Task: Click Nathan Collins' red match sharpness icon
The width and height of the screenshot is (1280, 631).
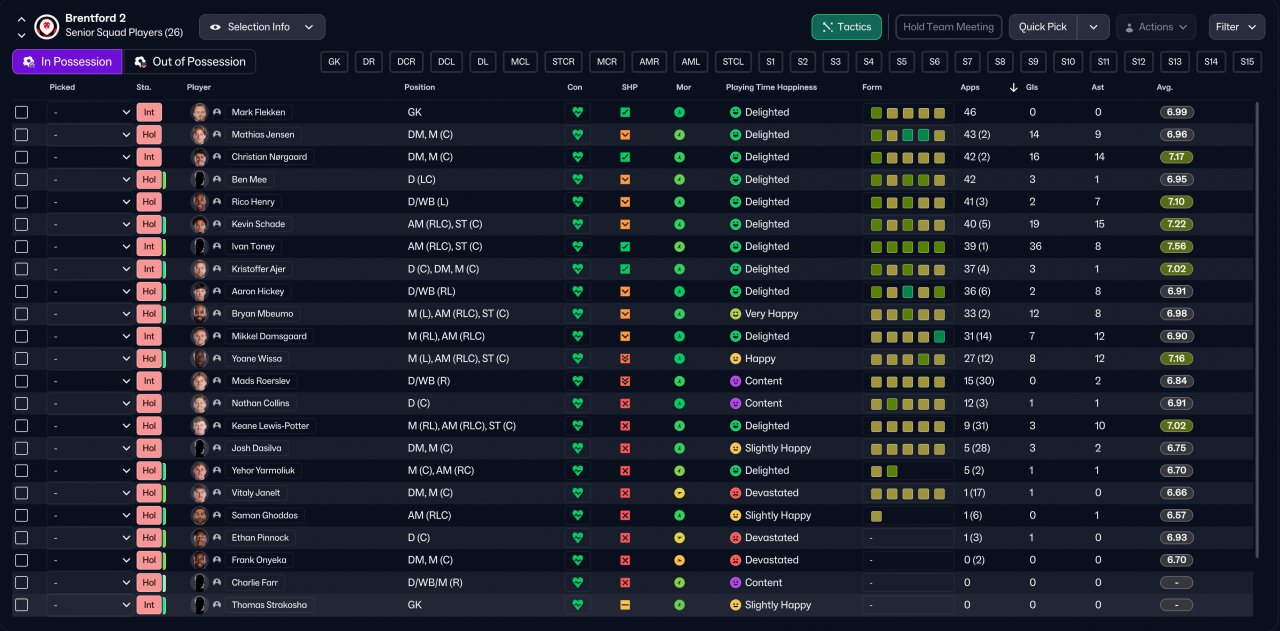Action: [x=625, y=404]
